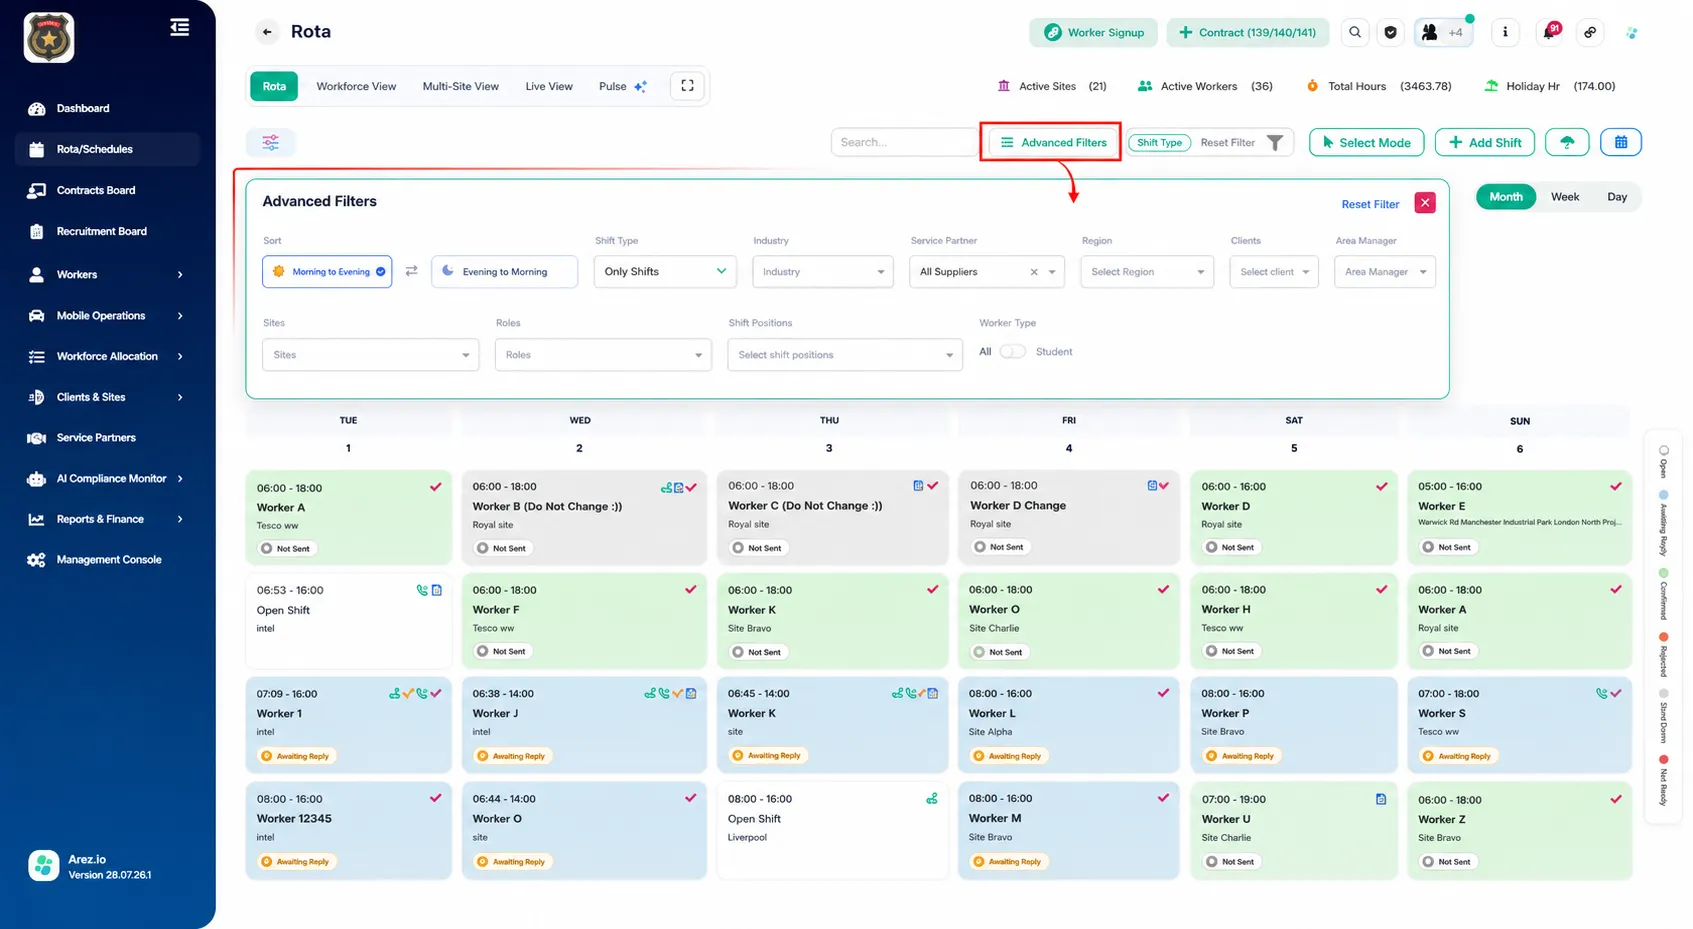Open the notification bell icon
This screenshot has height=929, width=1693.
coord(1549,32)
